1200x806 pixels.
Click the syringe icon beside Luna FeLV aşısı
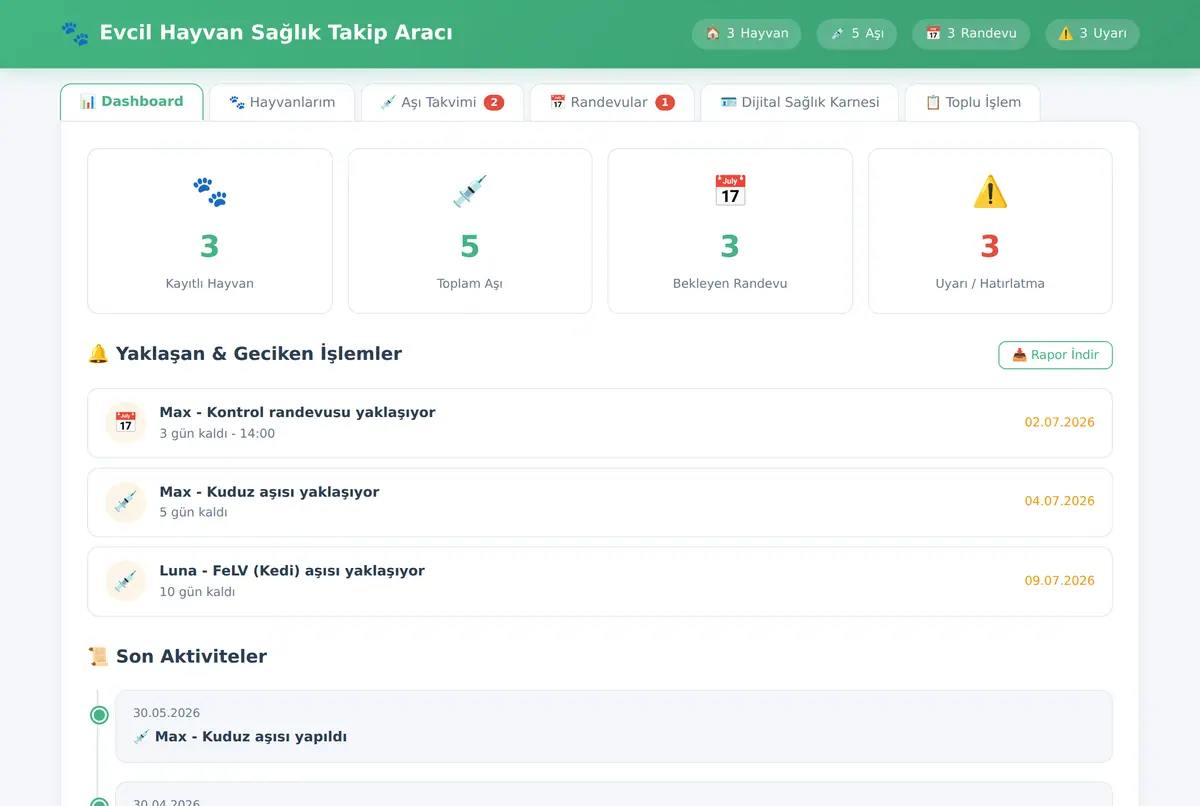tap(126, 581)
